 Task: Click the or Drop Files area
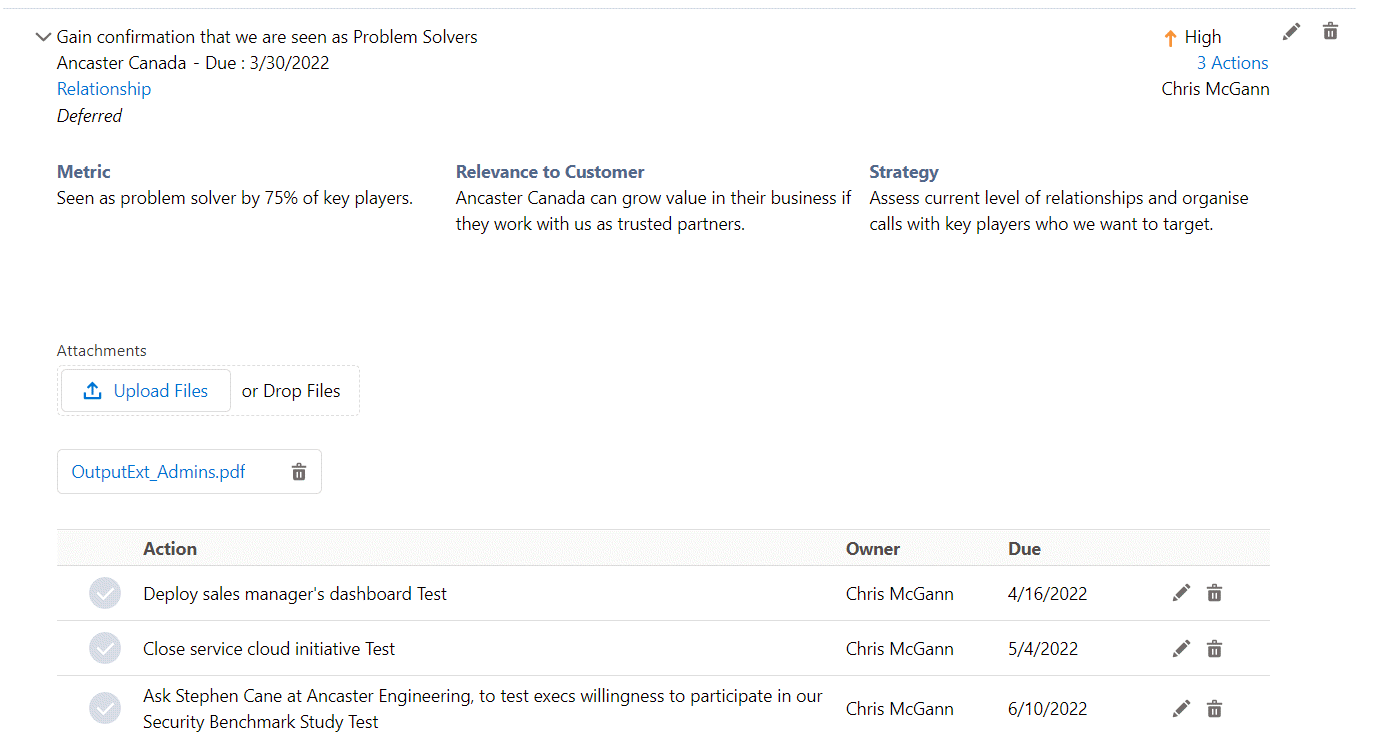291,391
